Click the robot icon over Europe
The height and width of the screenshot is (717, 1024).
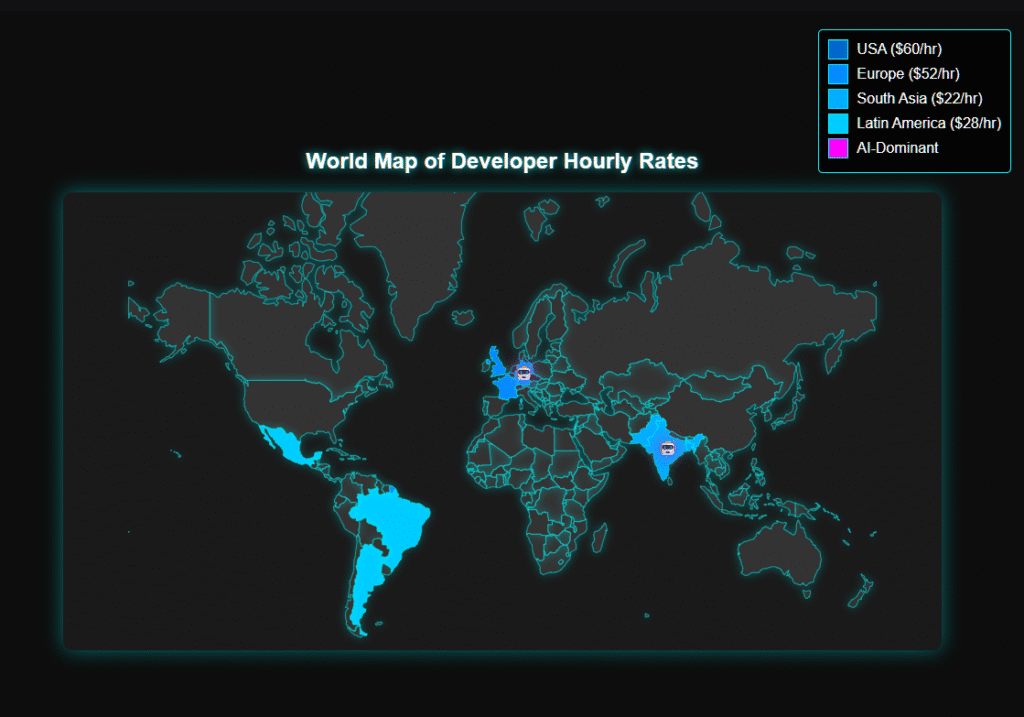[522, 372]
